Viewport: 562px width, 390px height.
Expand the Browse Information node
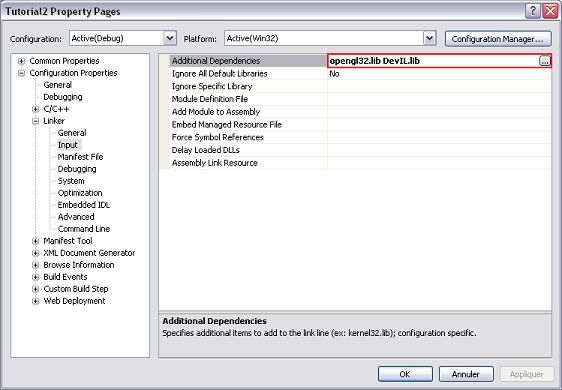[35, 265]
